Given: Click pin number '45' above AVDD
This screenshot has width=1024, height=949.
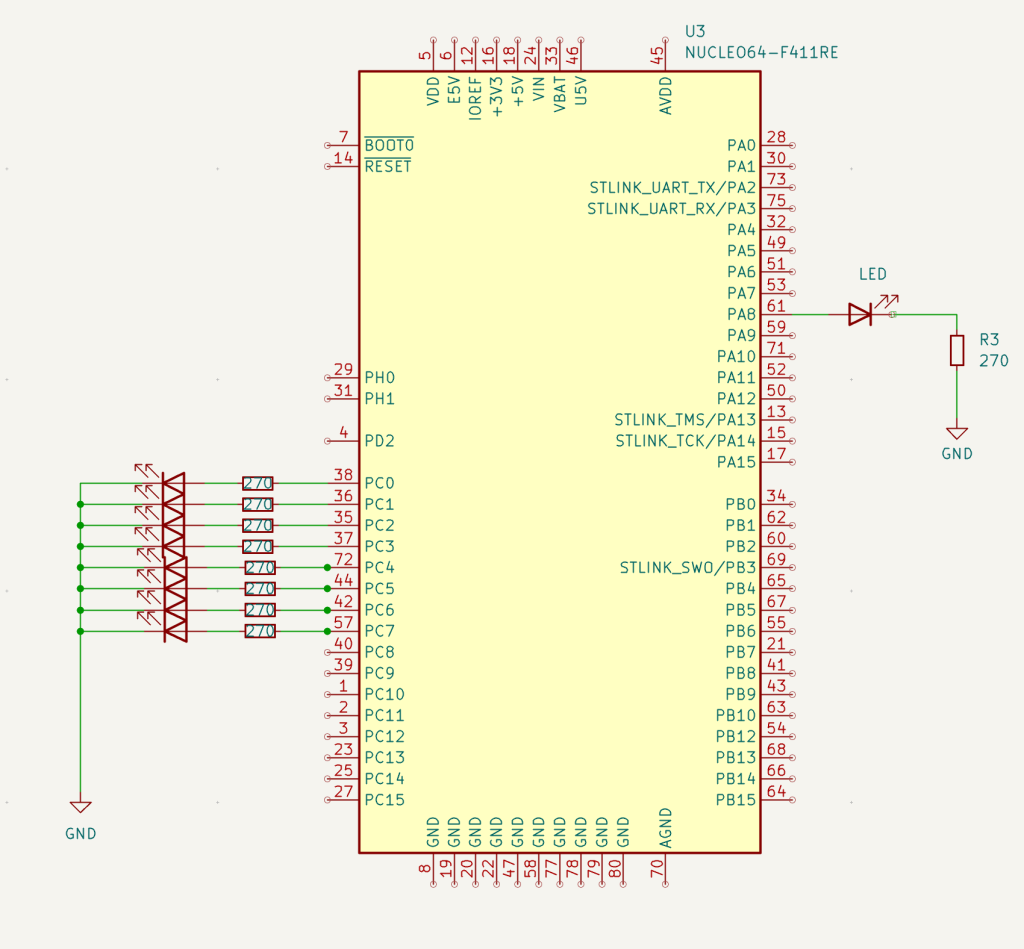Looking at the screenshot, I should pyautogui.click(x=657, y=56).
